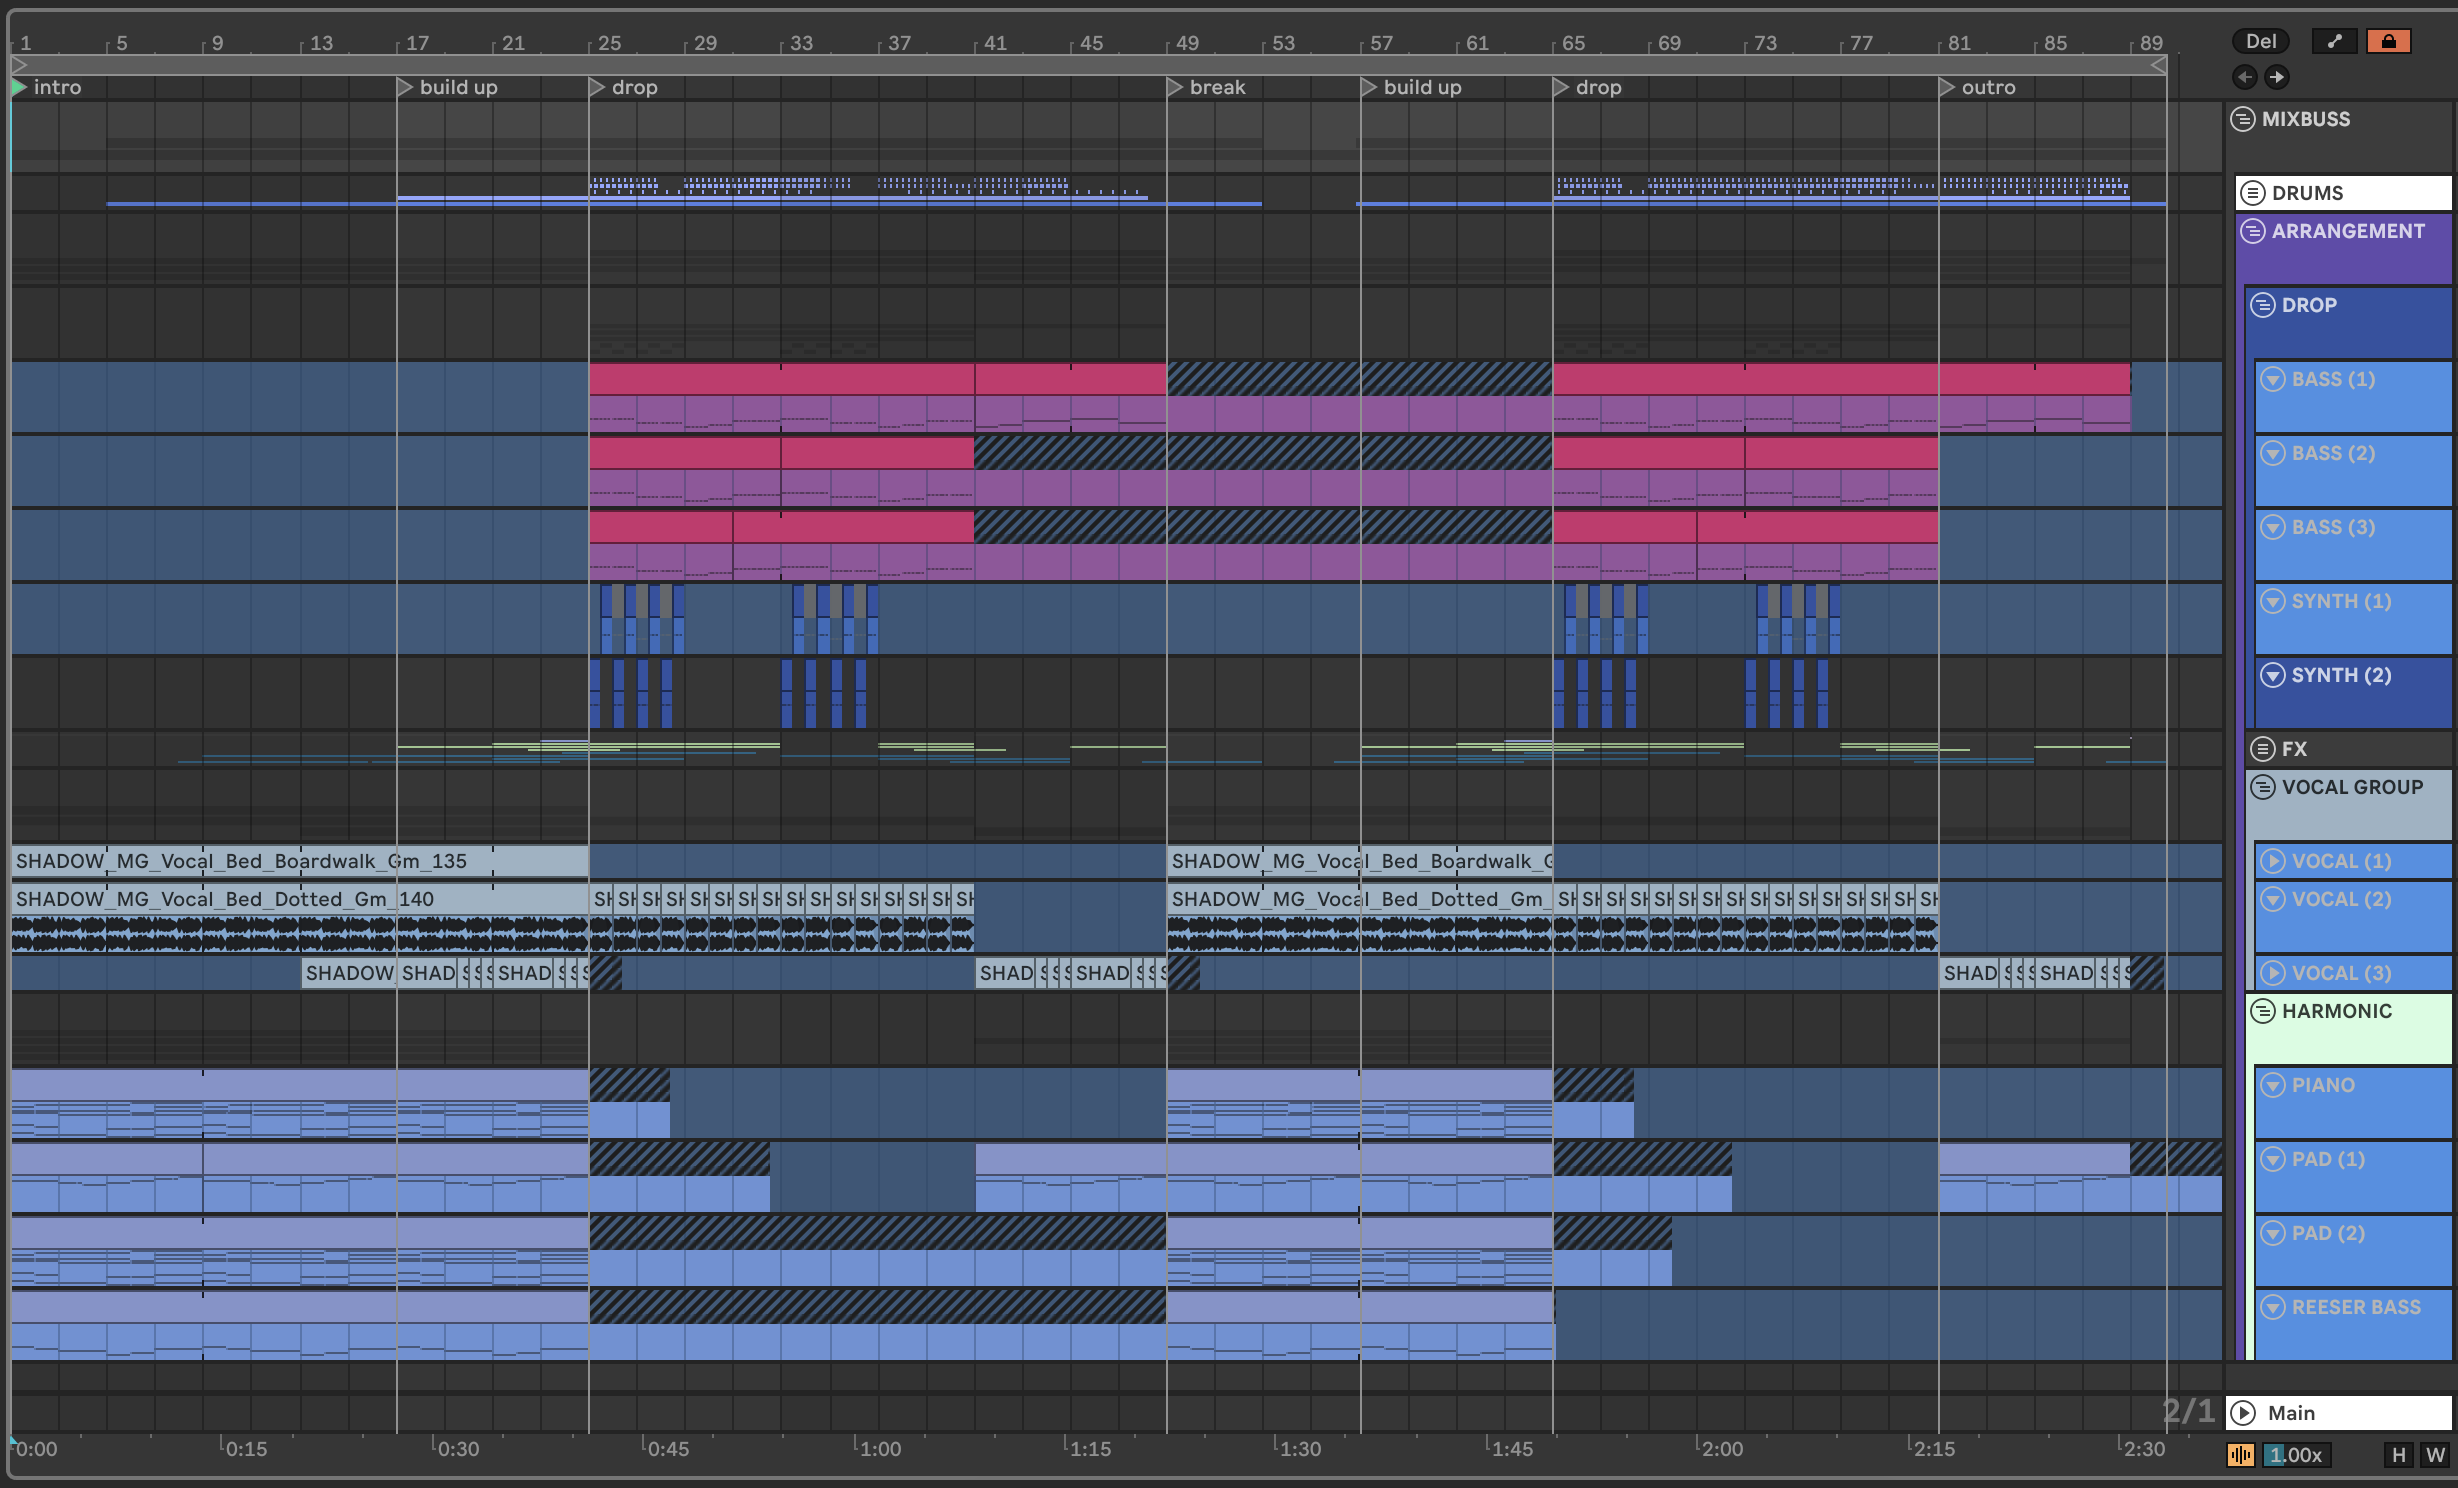Jump to next locator arrow
Image resolution: width=2458 pixels, height=1488 pixels.
pyautogui.click(x=2277, y=77)
